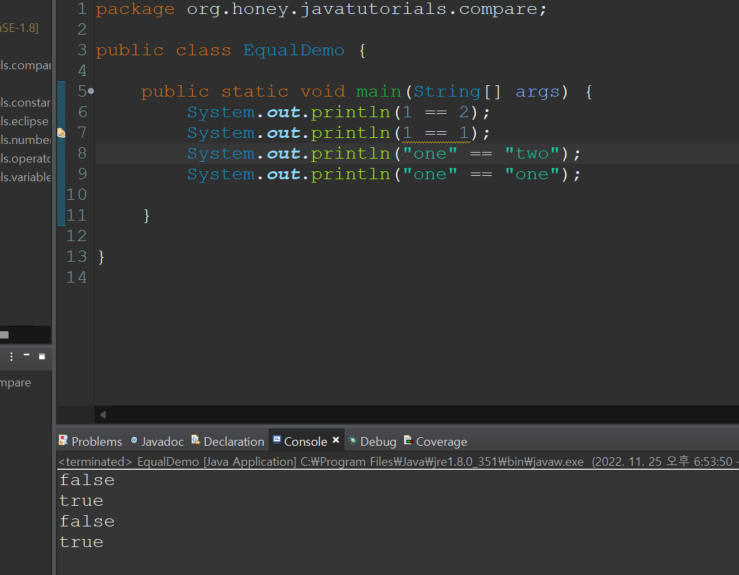Click println on line 9

[x=350, y=175]
